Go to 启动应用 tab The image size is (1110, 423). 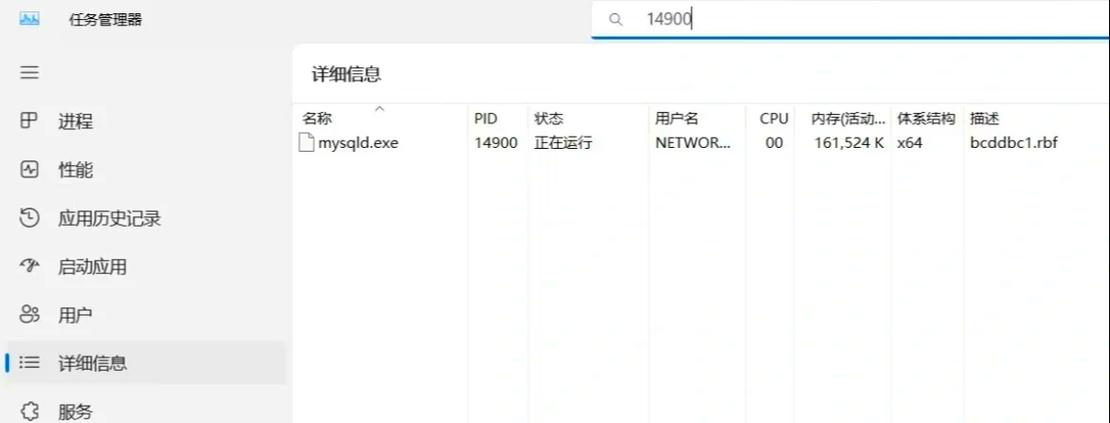[x=146, y=267]
